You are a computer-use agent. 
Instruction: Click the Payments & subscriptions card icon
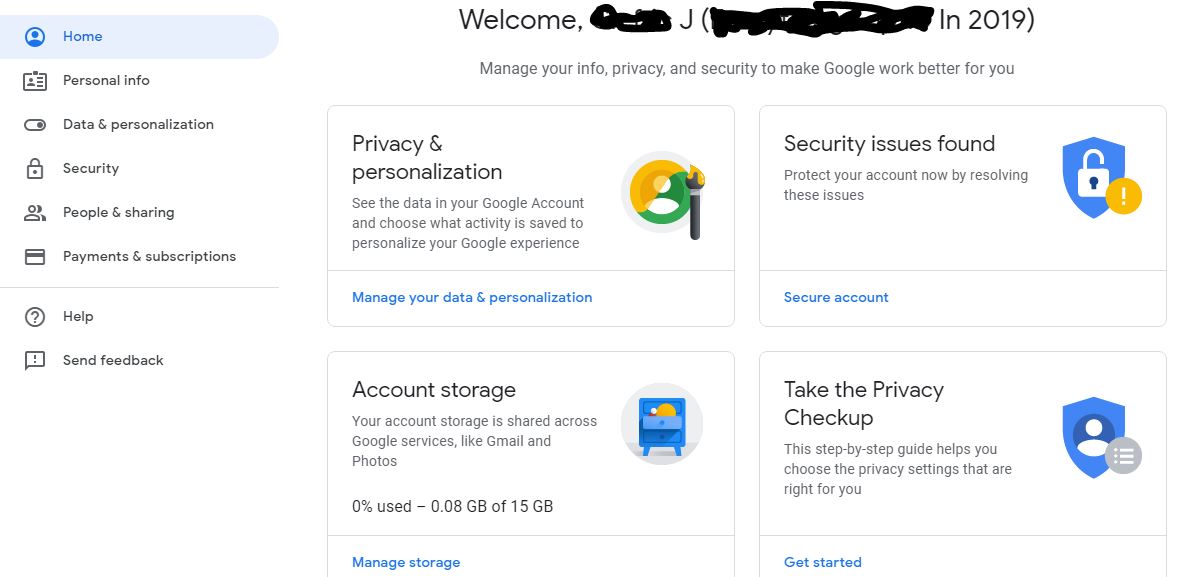click(x=35, y=256)
